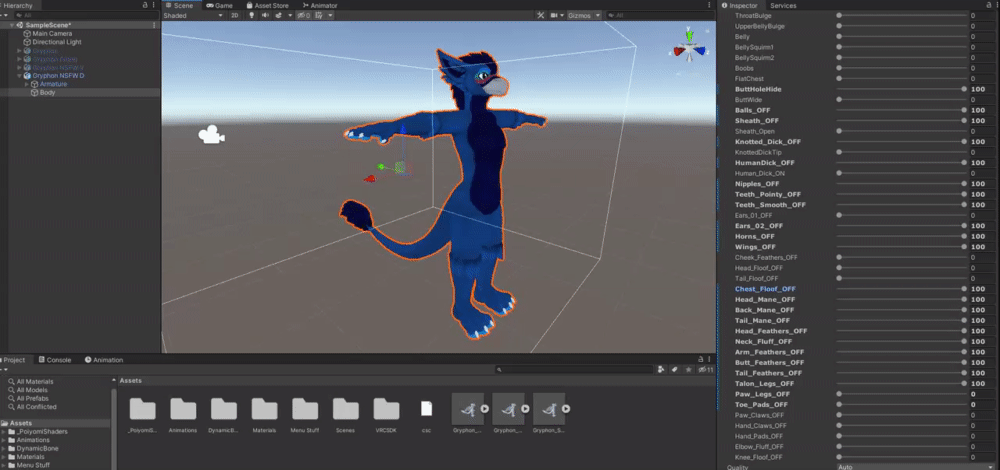Screen dimensions: 1000x470
Task: Open the SampleScene row three-dot options
Action: pyautogui.click(x=154, y=25)
